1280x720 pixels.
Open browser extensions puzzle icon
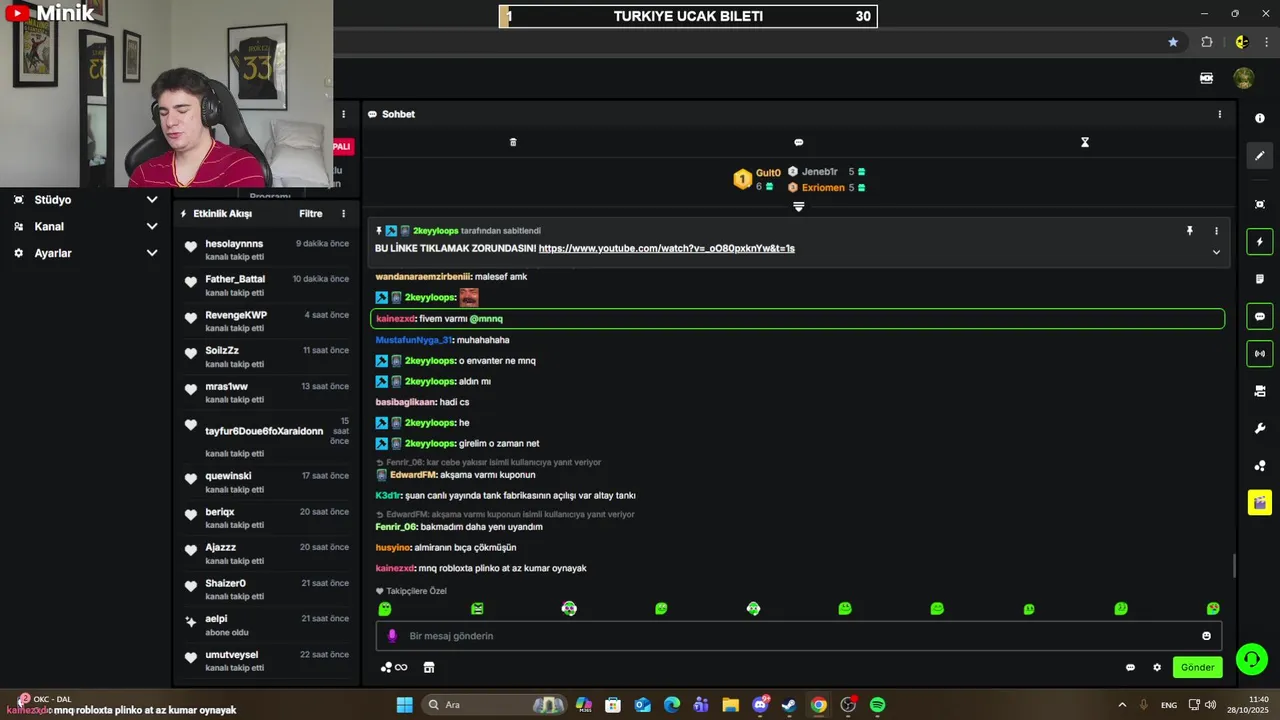click(x=1206, y=42)
